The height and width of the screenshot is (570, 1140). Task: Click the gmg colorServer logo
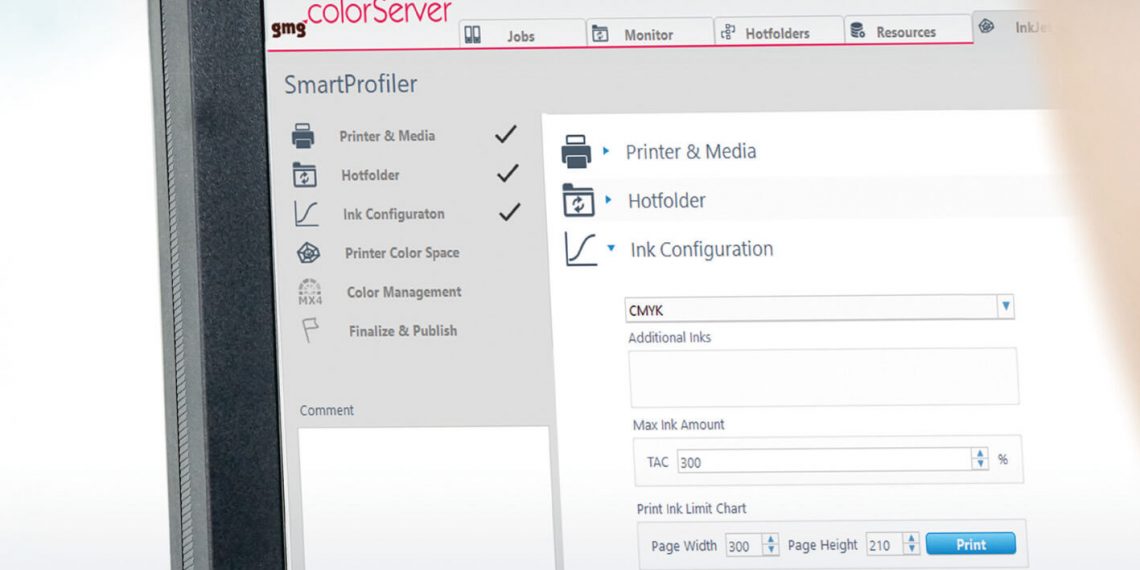pos(361,18)
